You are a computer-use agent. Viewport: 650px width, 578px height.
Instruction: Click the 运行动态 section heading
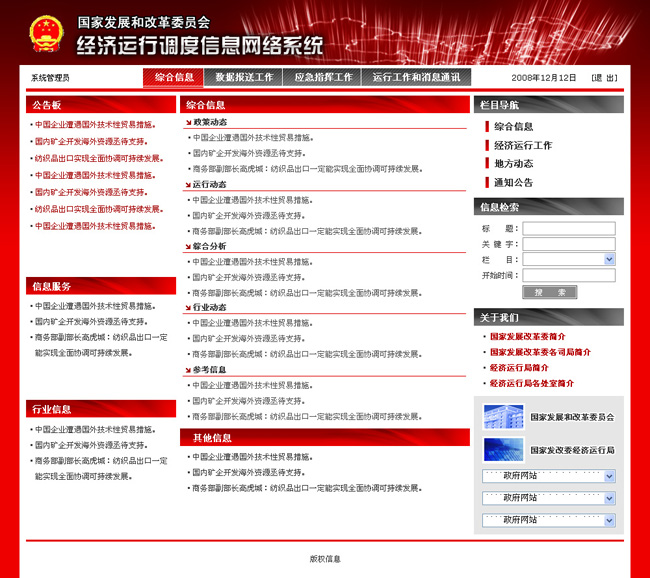pyautogui.click(x=210, y=185)
